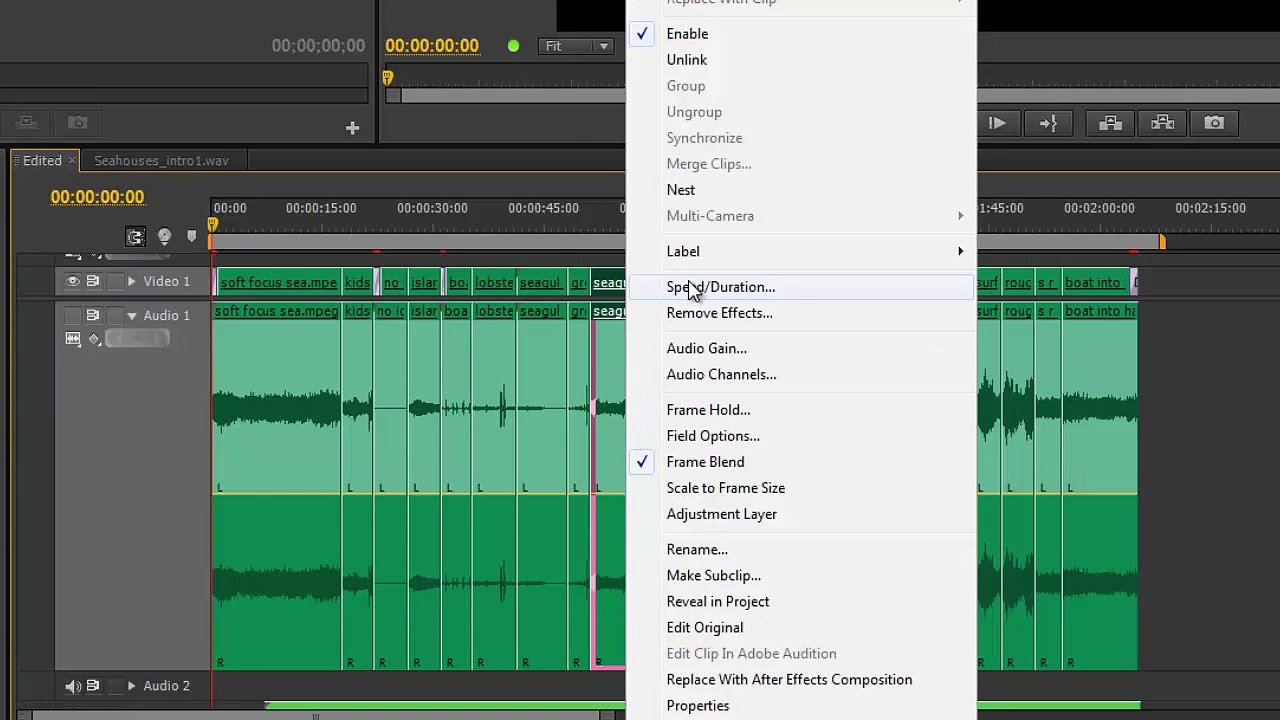Click the Set Encore Chapter Marker icon
This screenshot has width=1280, height=720.
164,237
